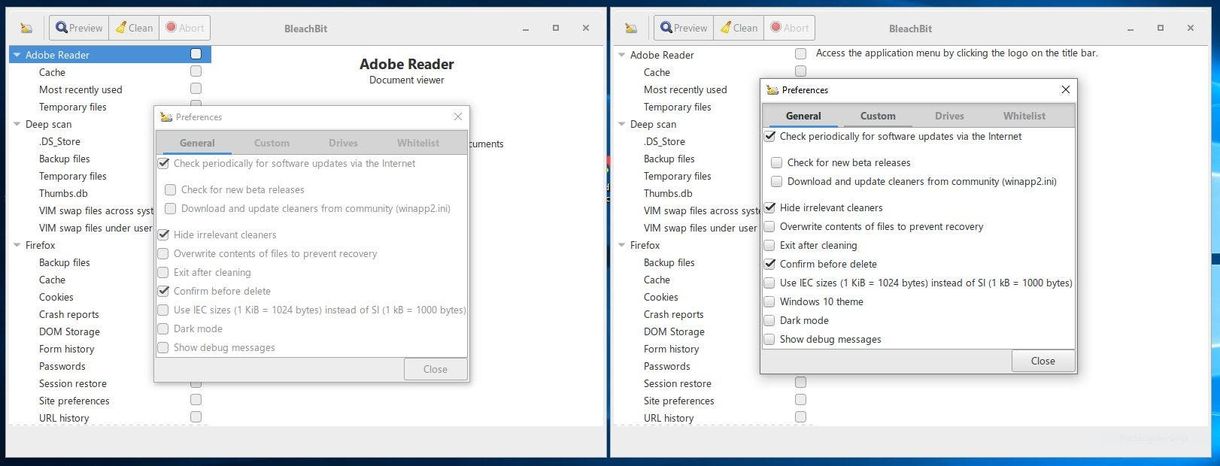Collapse Deep scan tree node in left window
The image size is (1220, 466).
point(17,125)
